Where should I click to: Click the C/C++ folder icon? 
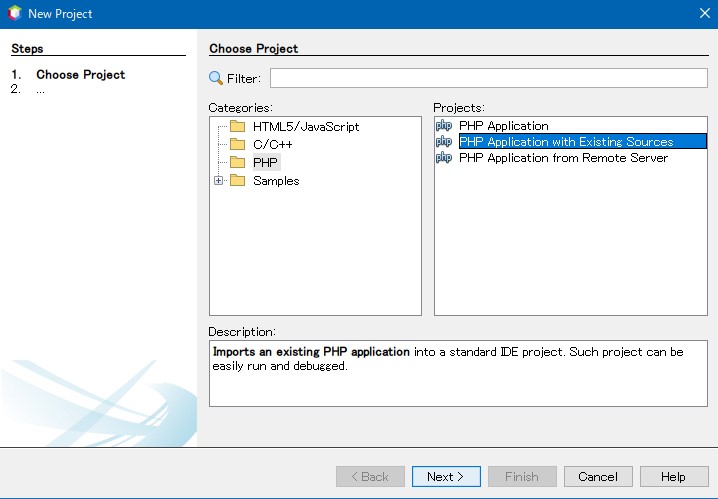tap(237, 144)
